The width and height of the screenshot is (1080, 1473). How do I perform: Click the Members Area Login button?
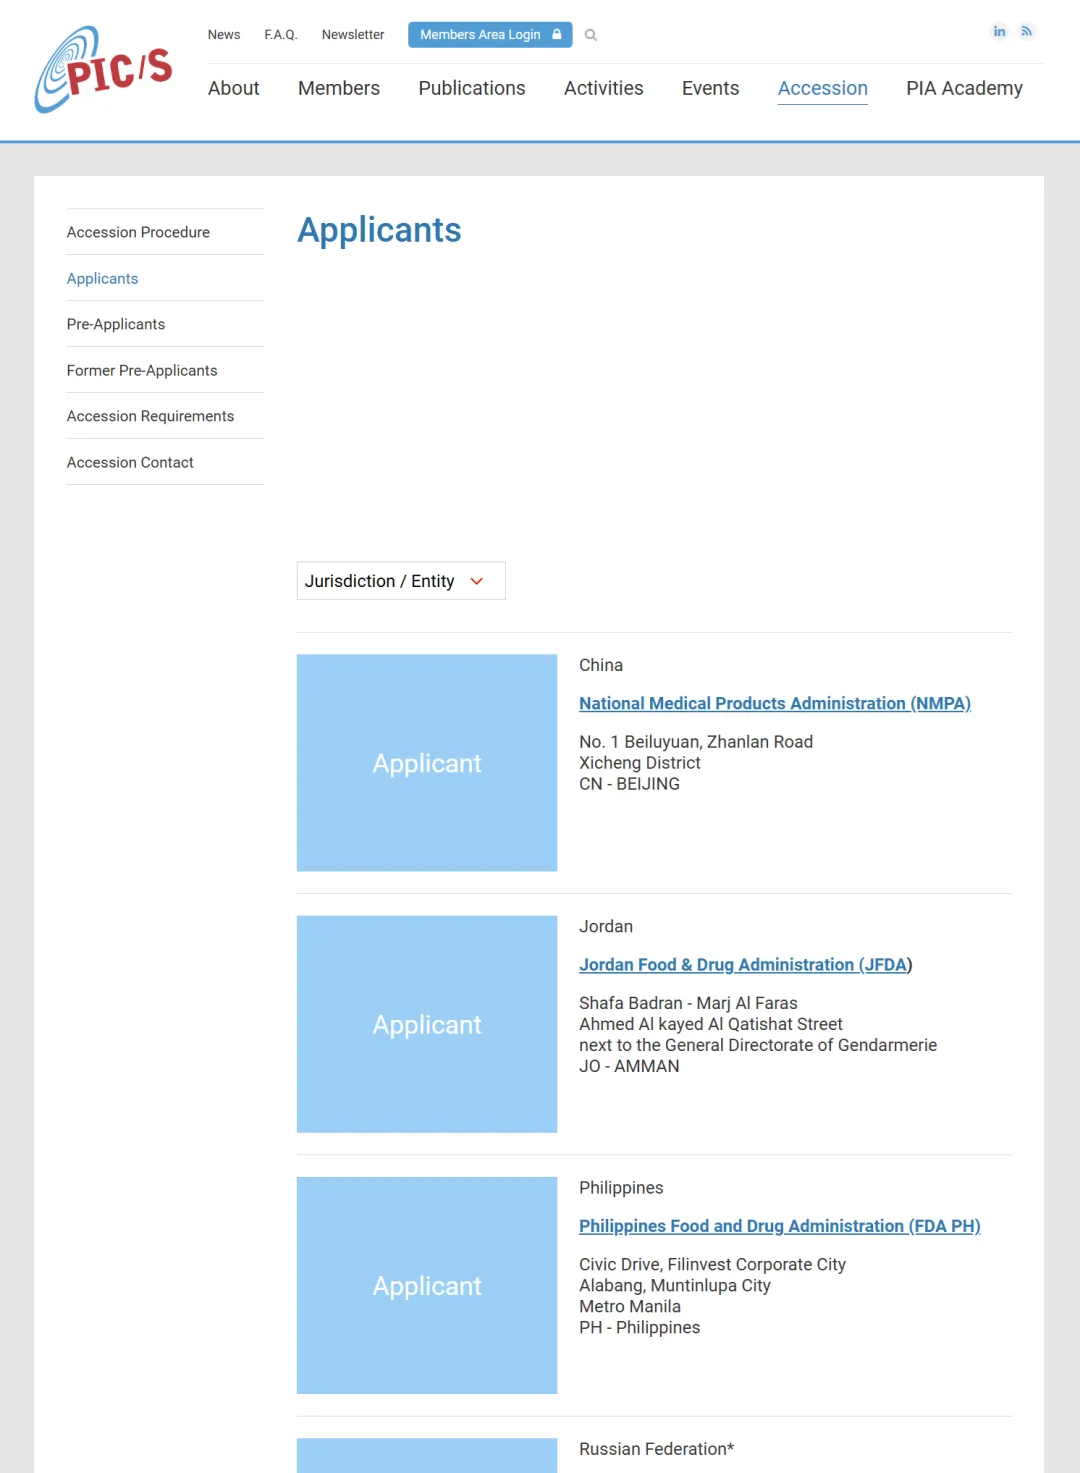(490, 35)
